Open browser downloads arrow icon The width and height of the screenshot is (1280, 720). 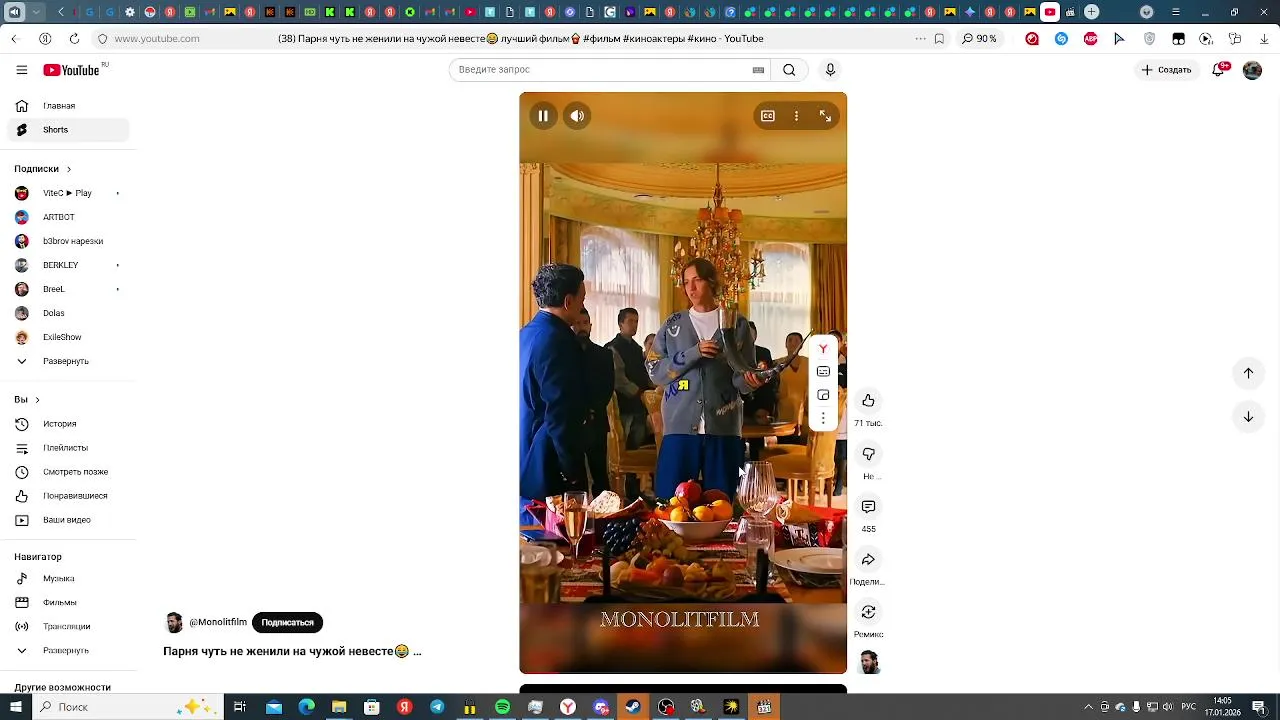(x=1264, y=39)
